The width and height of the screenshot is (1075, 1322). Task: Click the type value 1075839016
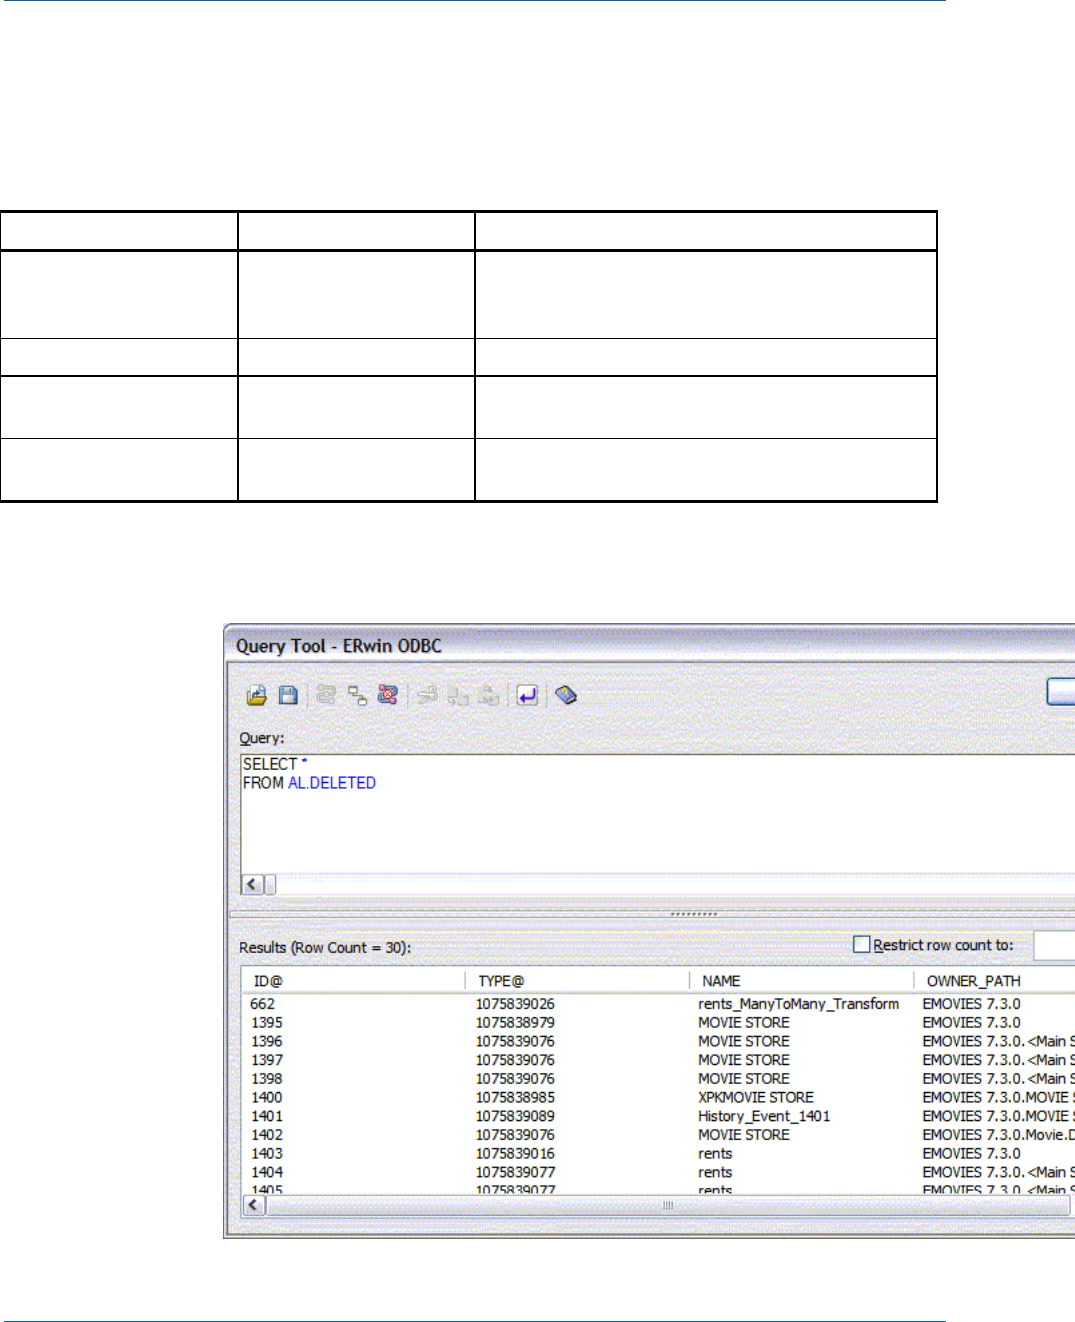pyautogui.click(x=515, y=1153)
